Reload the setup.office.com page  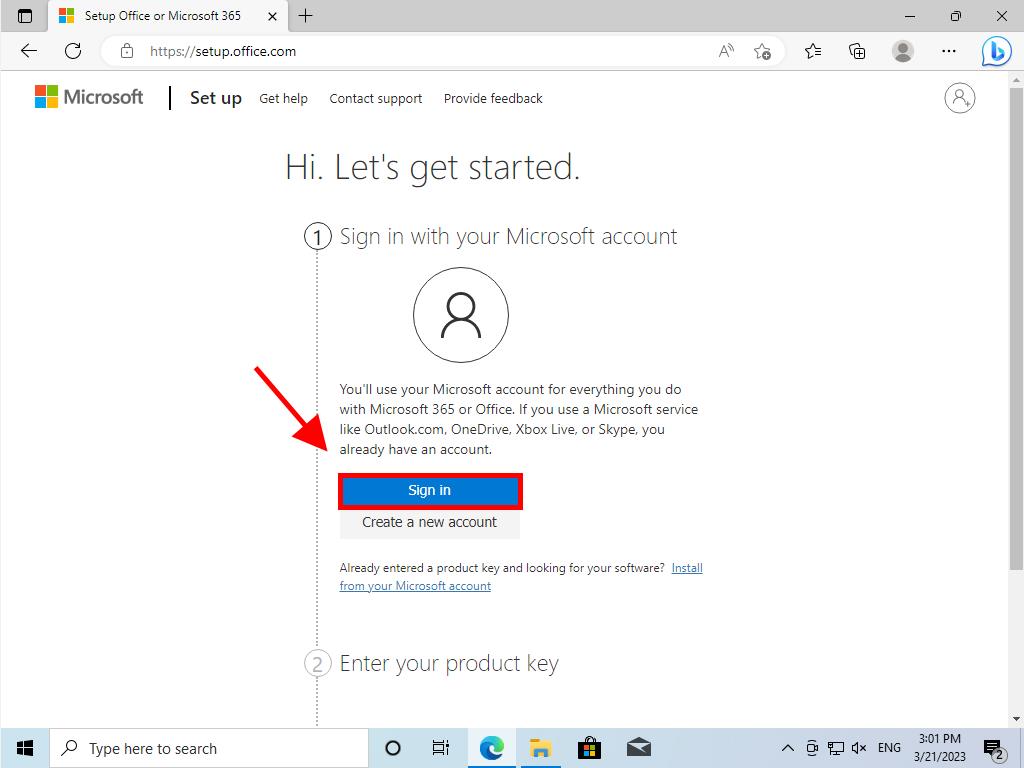73,51
